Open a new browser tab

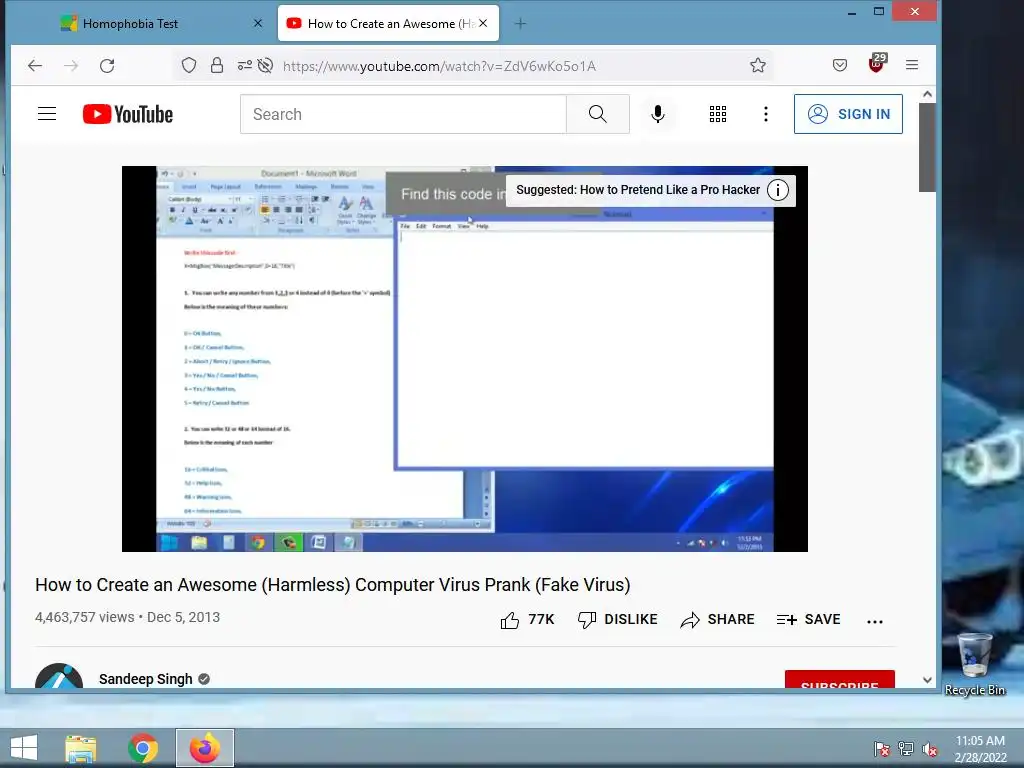(x=520, y=24)
